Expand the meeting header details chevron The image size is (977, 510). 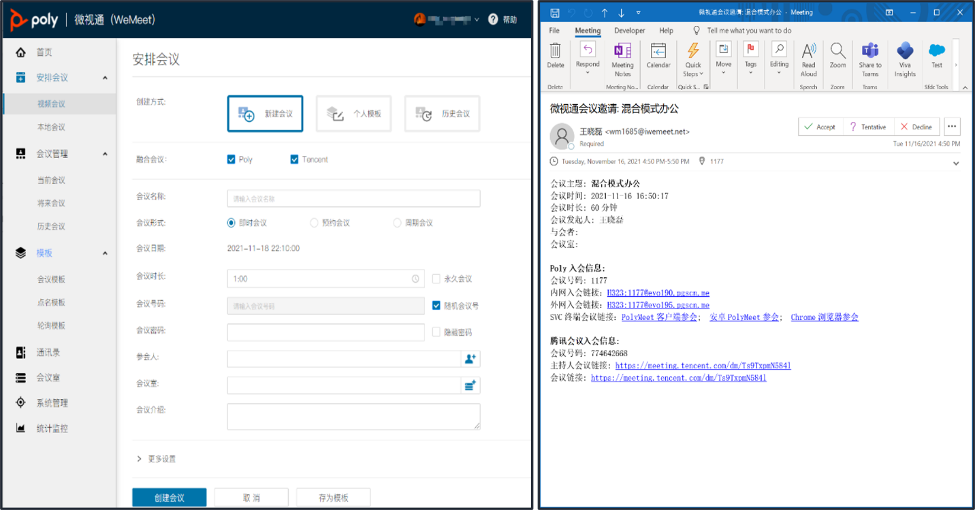click(956, 164)
